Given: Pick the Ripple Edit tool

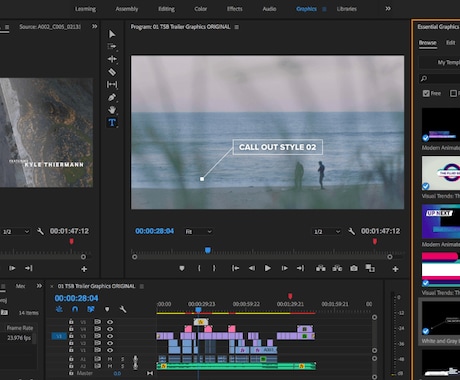Looking at the screenshot, I should (x=112, y=59).
